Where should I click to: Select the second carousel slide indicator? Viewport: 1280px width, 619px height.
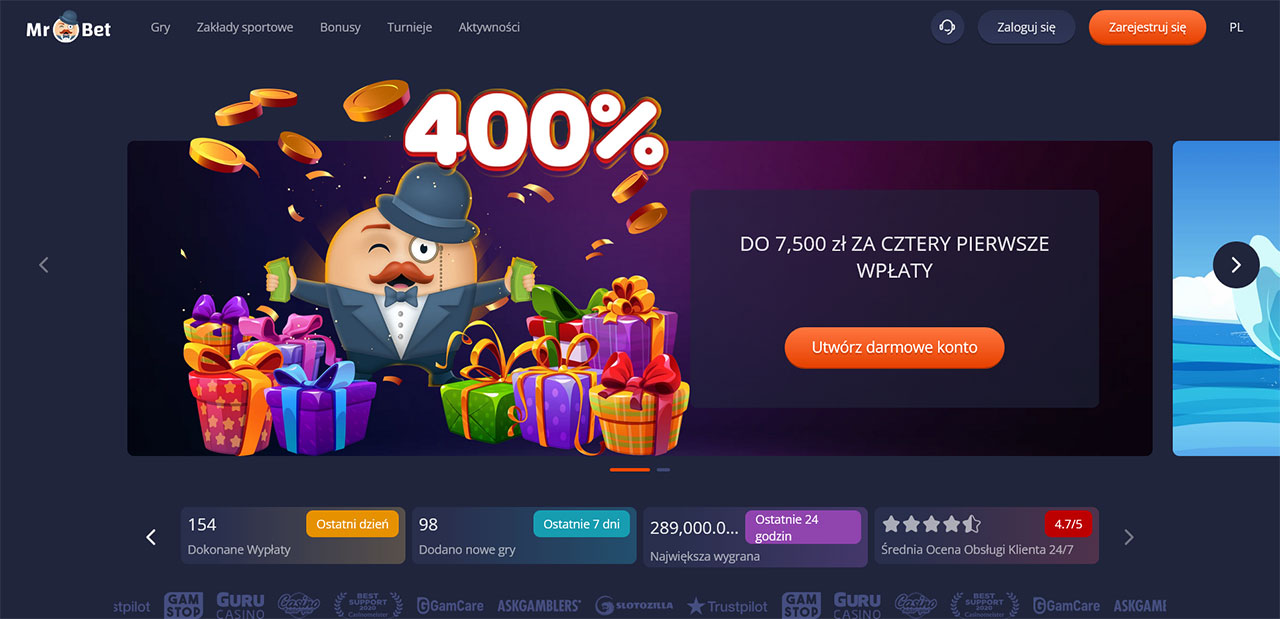(663, 469)
